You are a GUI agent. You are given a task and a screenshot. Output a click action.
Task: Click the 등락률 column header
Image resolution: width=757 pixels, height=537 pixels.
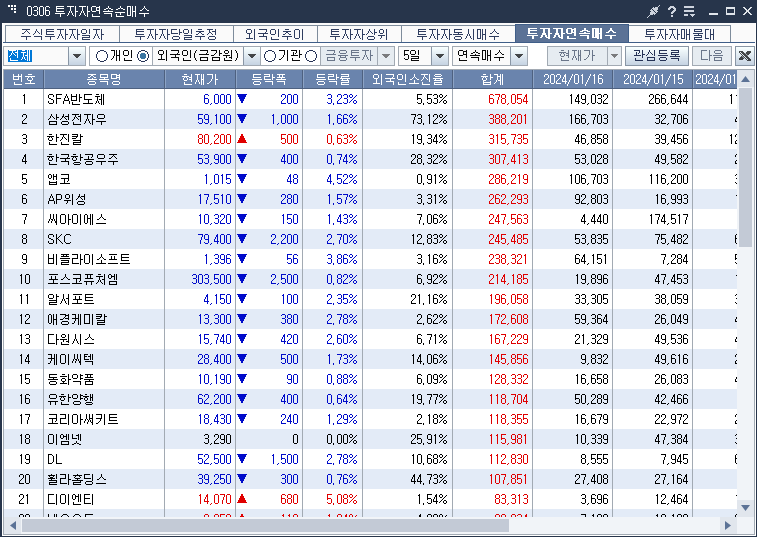click(x=333, y=79)
